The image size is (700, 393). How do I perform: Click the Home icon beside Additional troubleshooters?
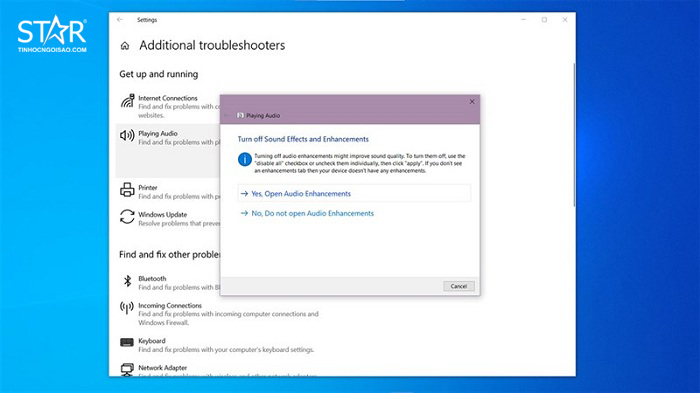[x=125, y=46]
